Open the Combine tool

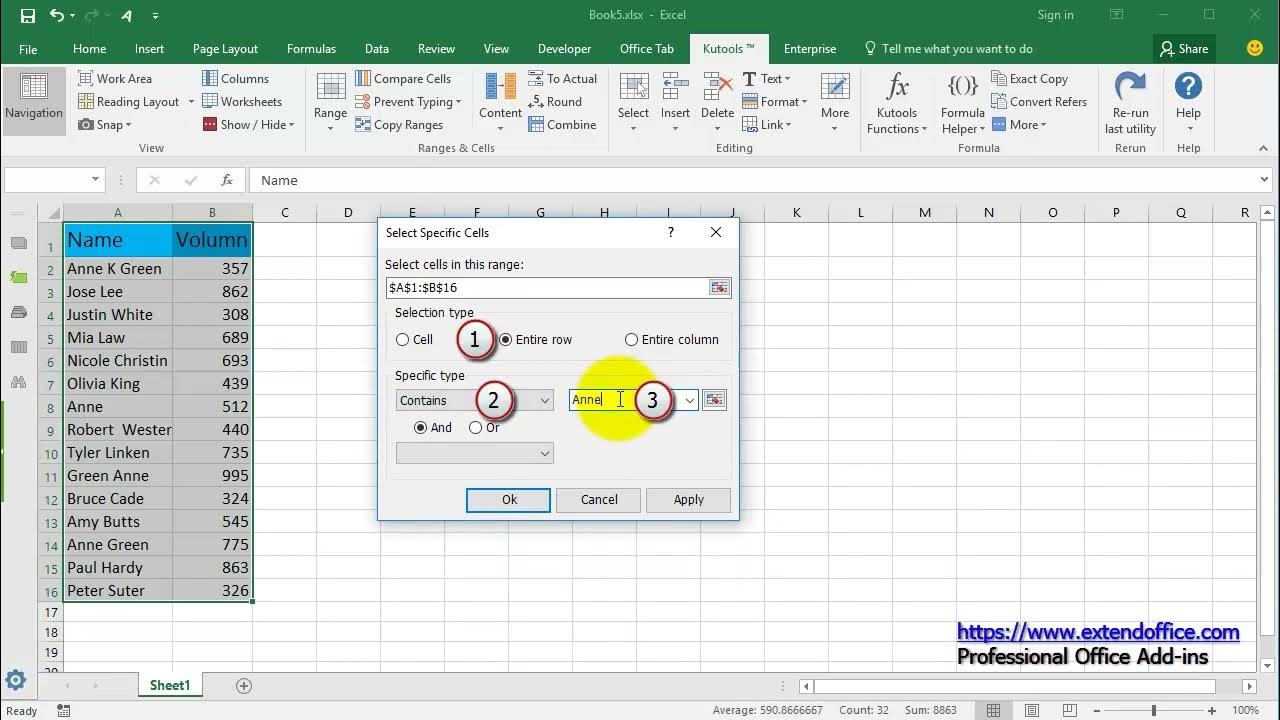click(x=562, y=124)
